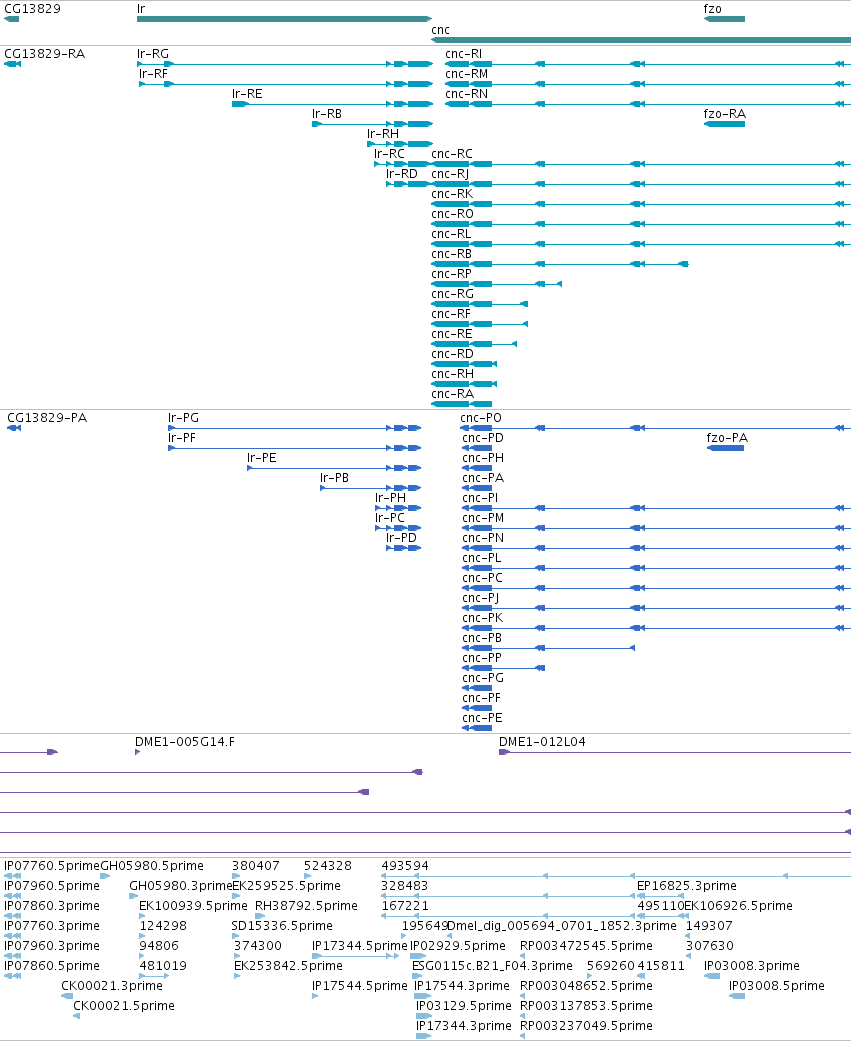Image resolution: width=851 pixels, height=1041 pixels.
Task: Select transcript lr-RF label
Action: point(153,74)
